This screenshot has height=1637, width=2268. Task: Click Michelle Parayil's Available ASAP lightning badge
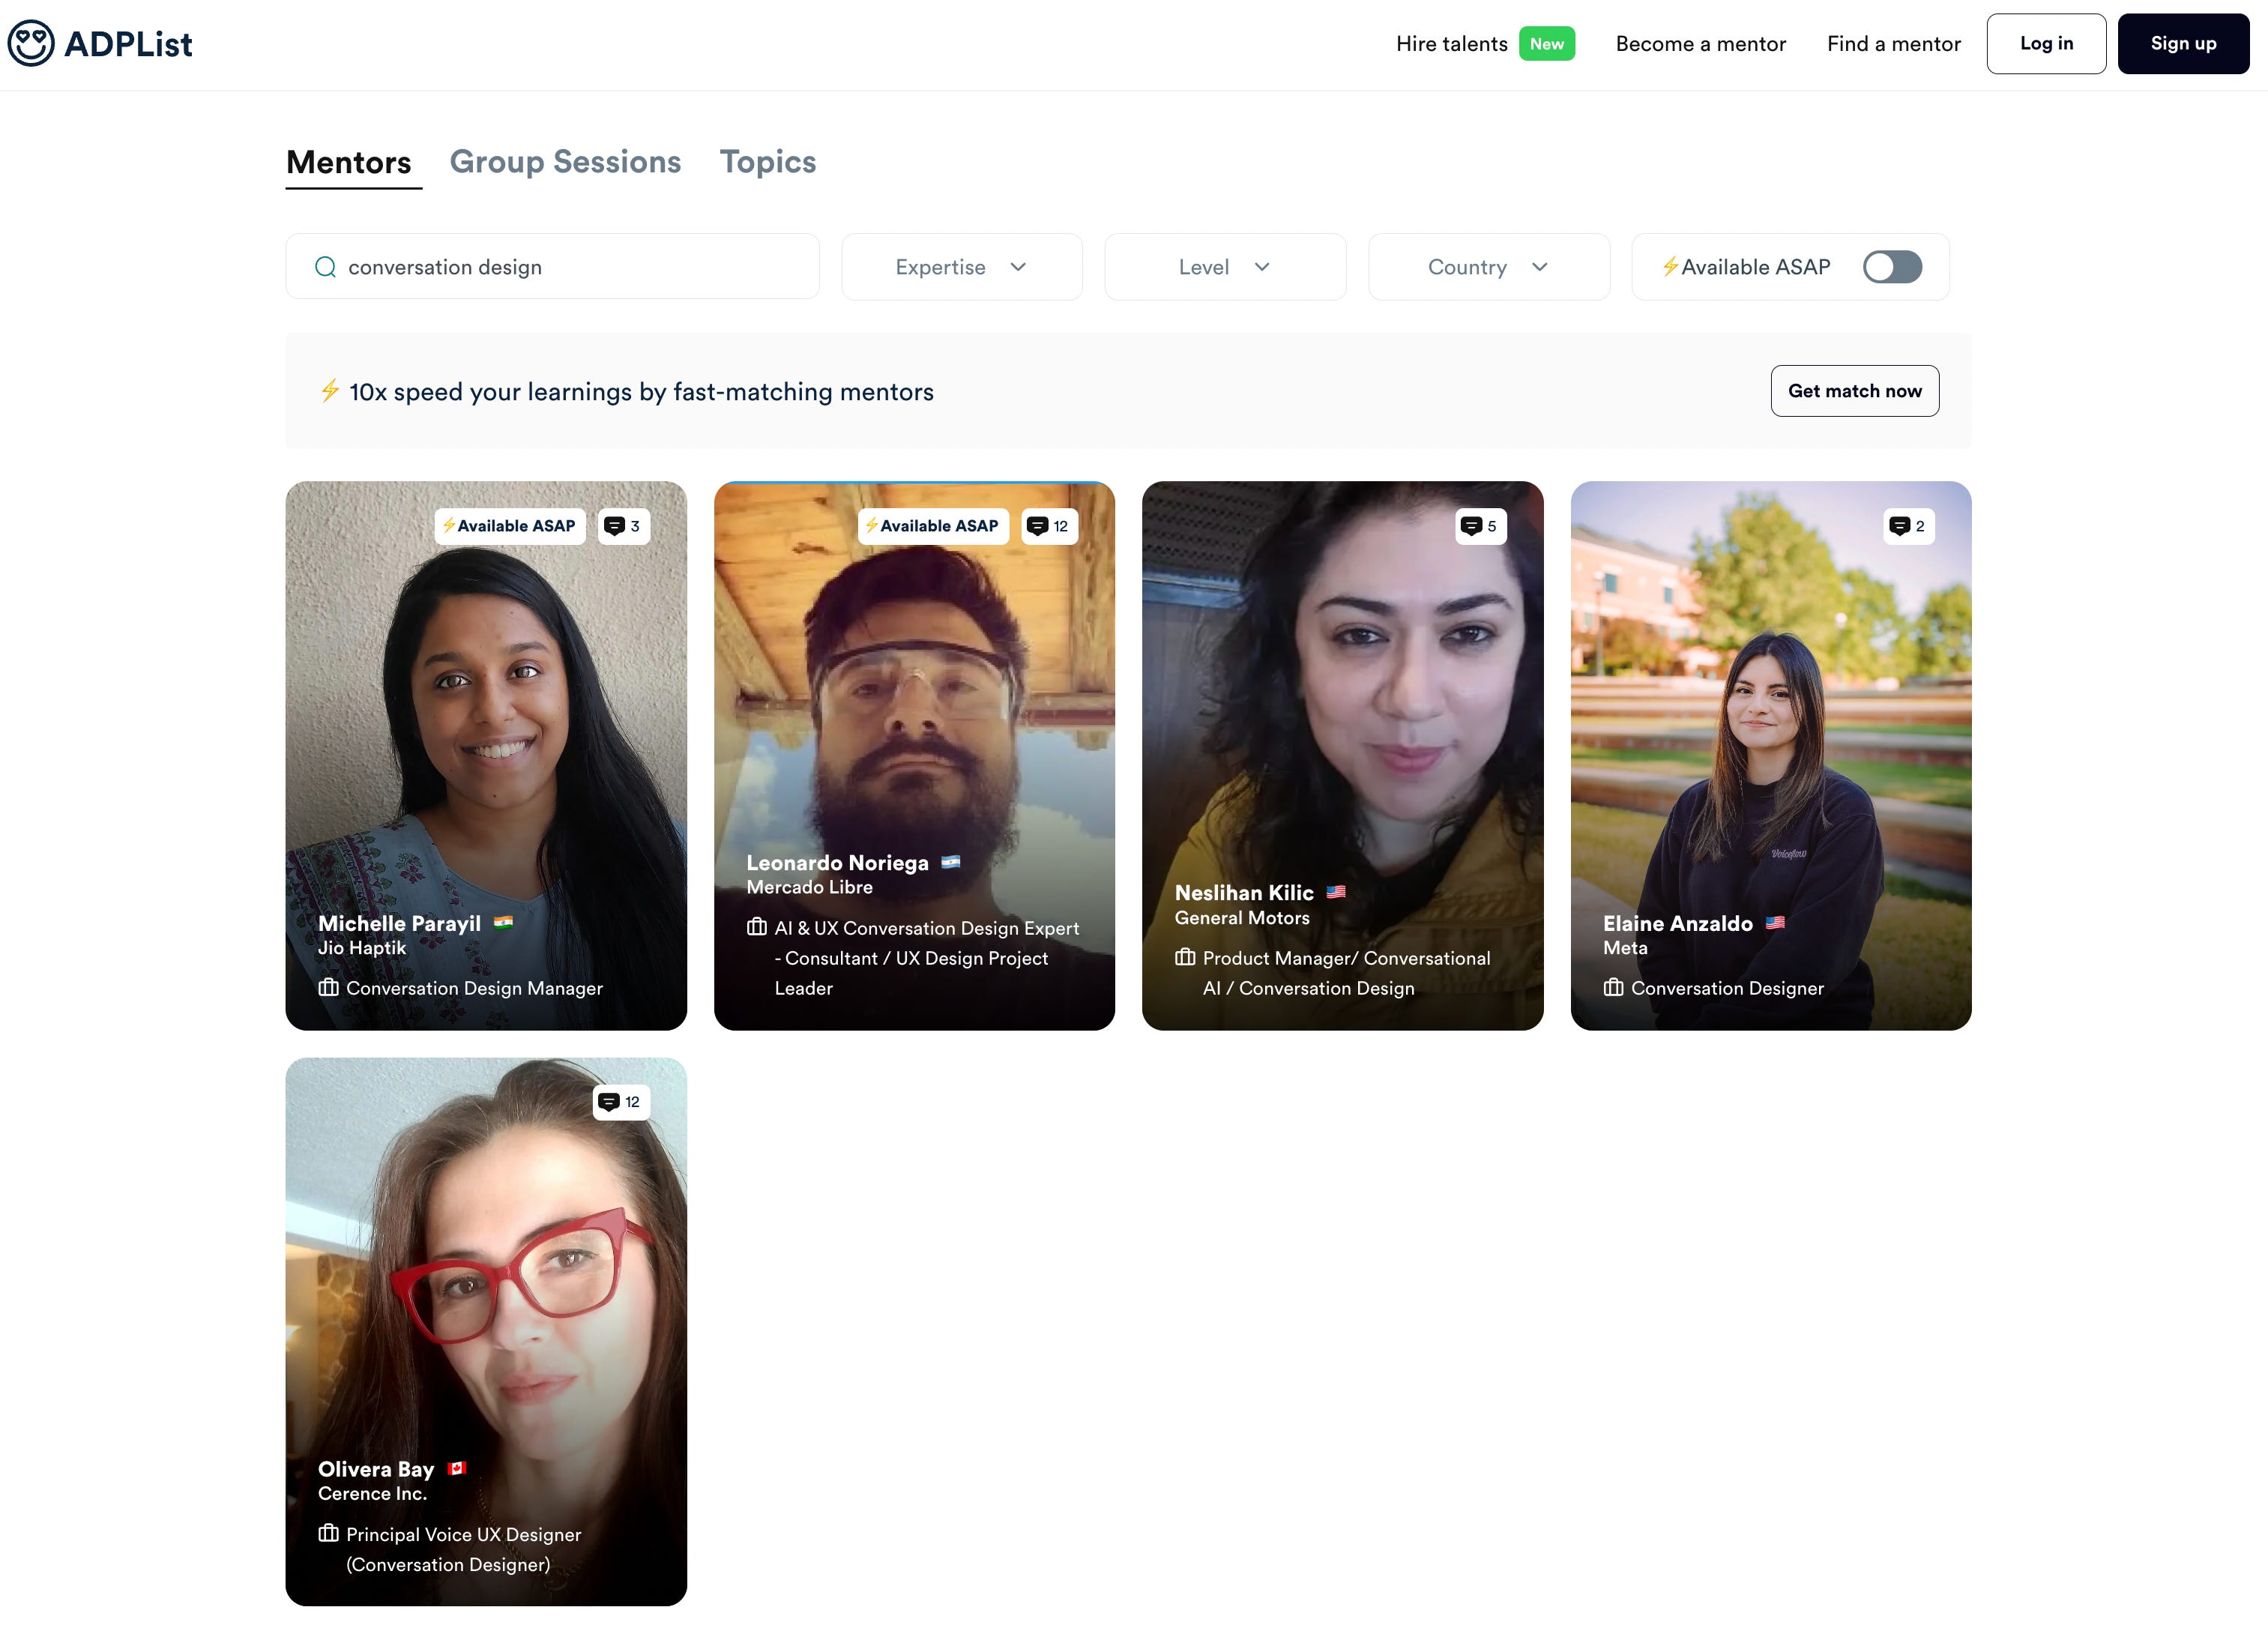point(510,526)
